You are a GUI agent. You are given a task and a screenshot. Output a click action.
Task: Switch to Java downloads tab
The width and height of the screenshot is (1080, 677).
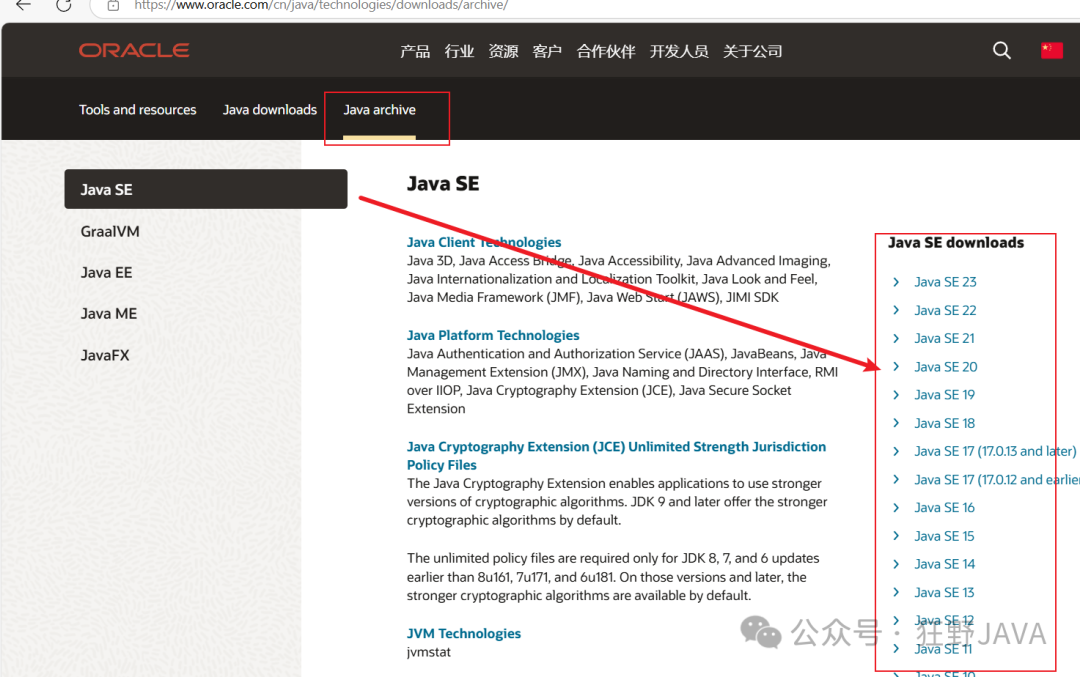[x=269, y=110]
